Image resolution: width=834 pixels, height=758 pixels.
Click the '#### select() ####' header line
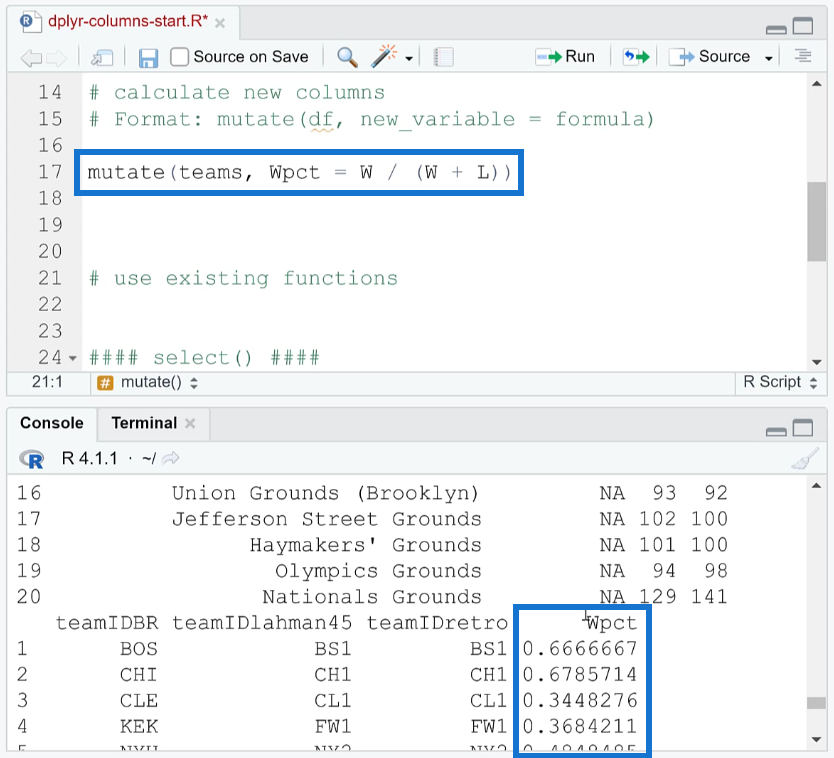coord(204,357)
